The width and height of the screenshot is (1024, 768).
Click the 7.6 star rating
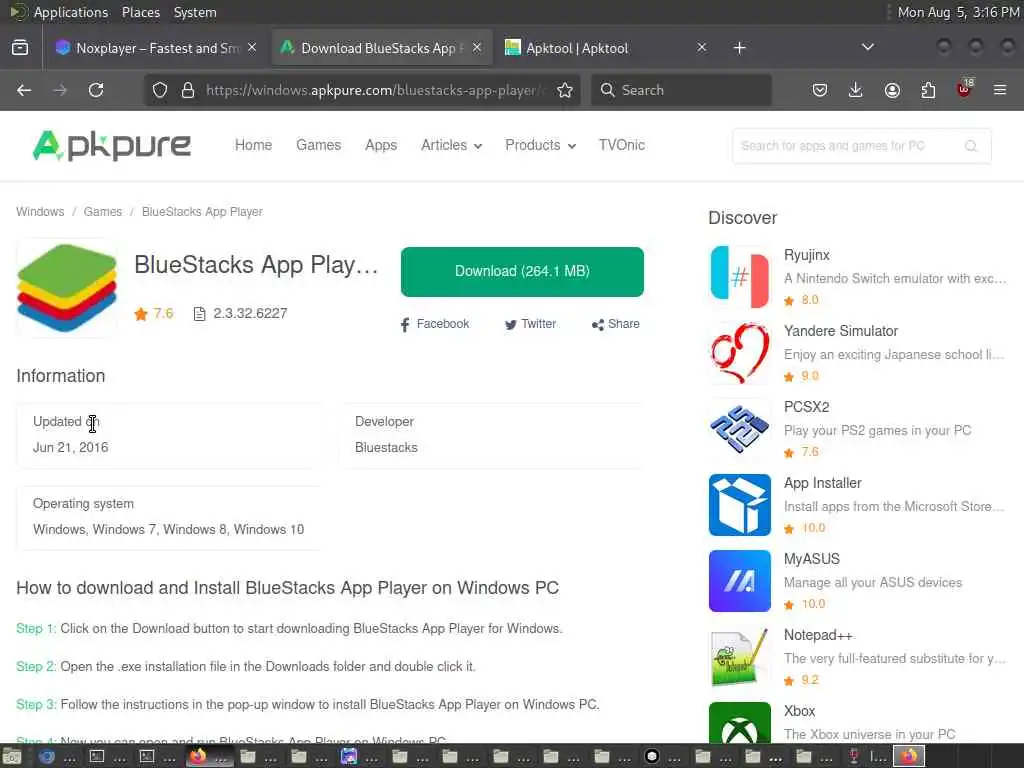coord(154,313)
